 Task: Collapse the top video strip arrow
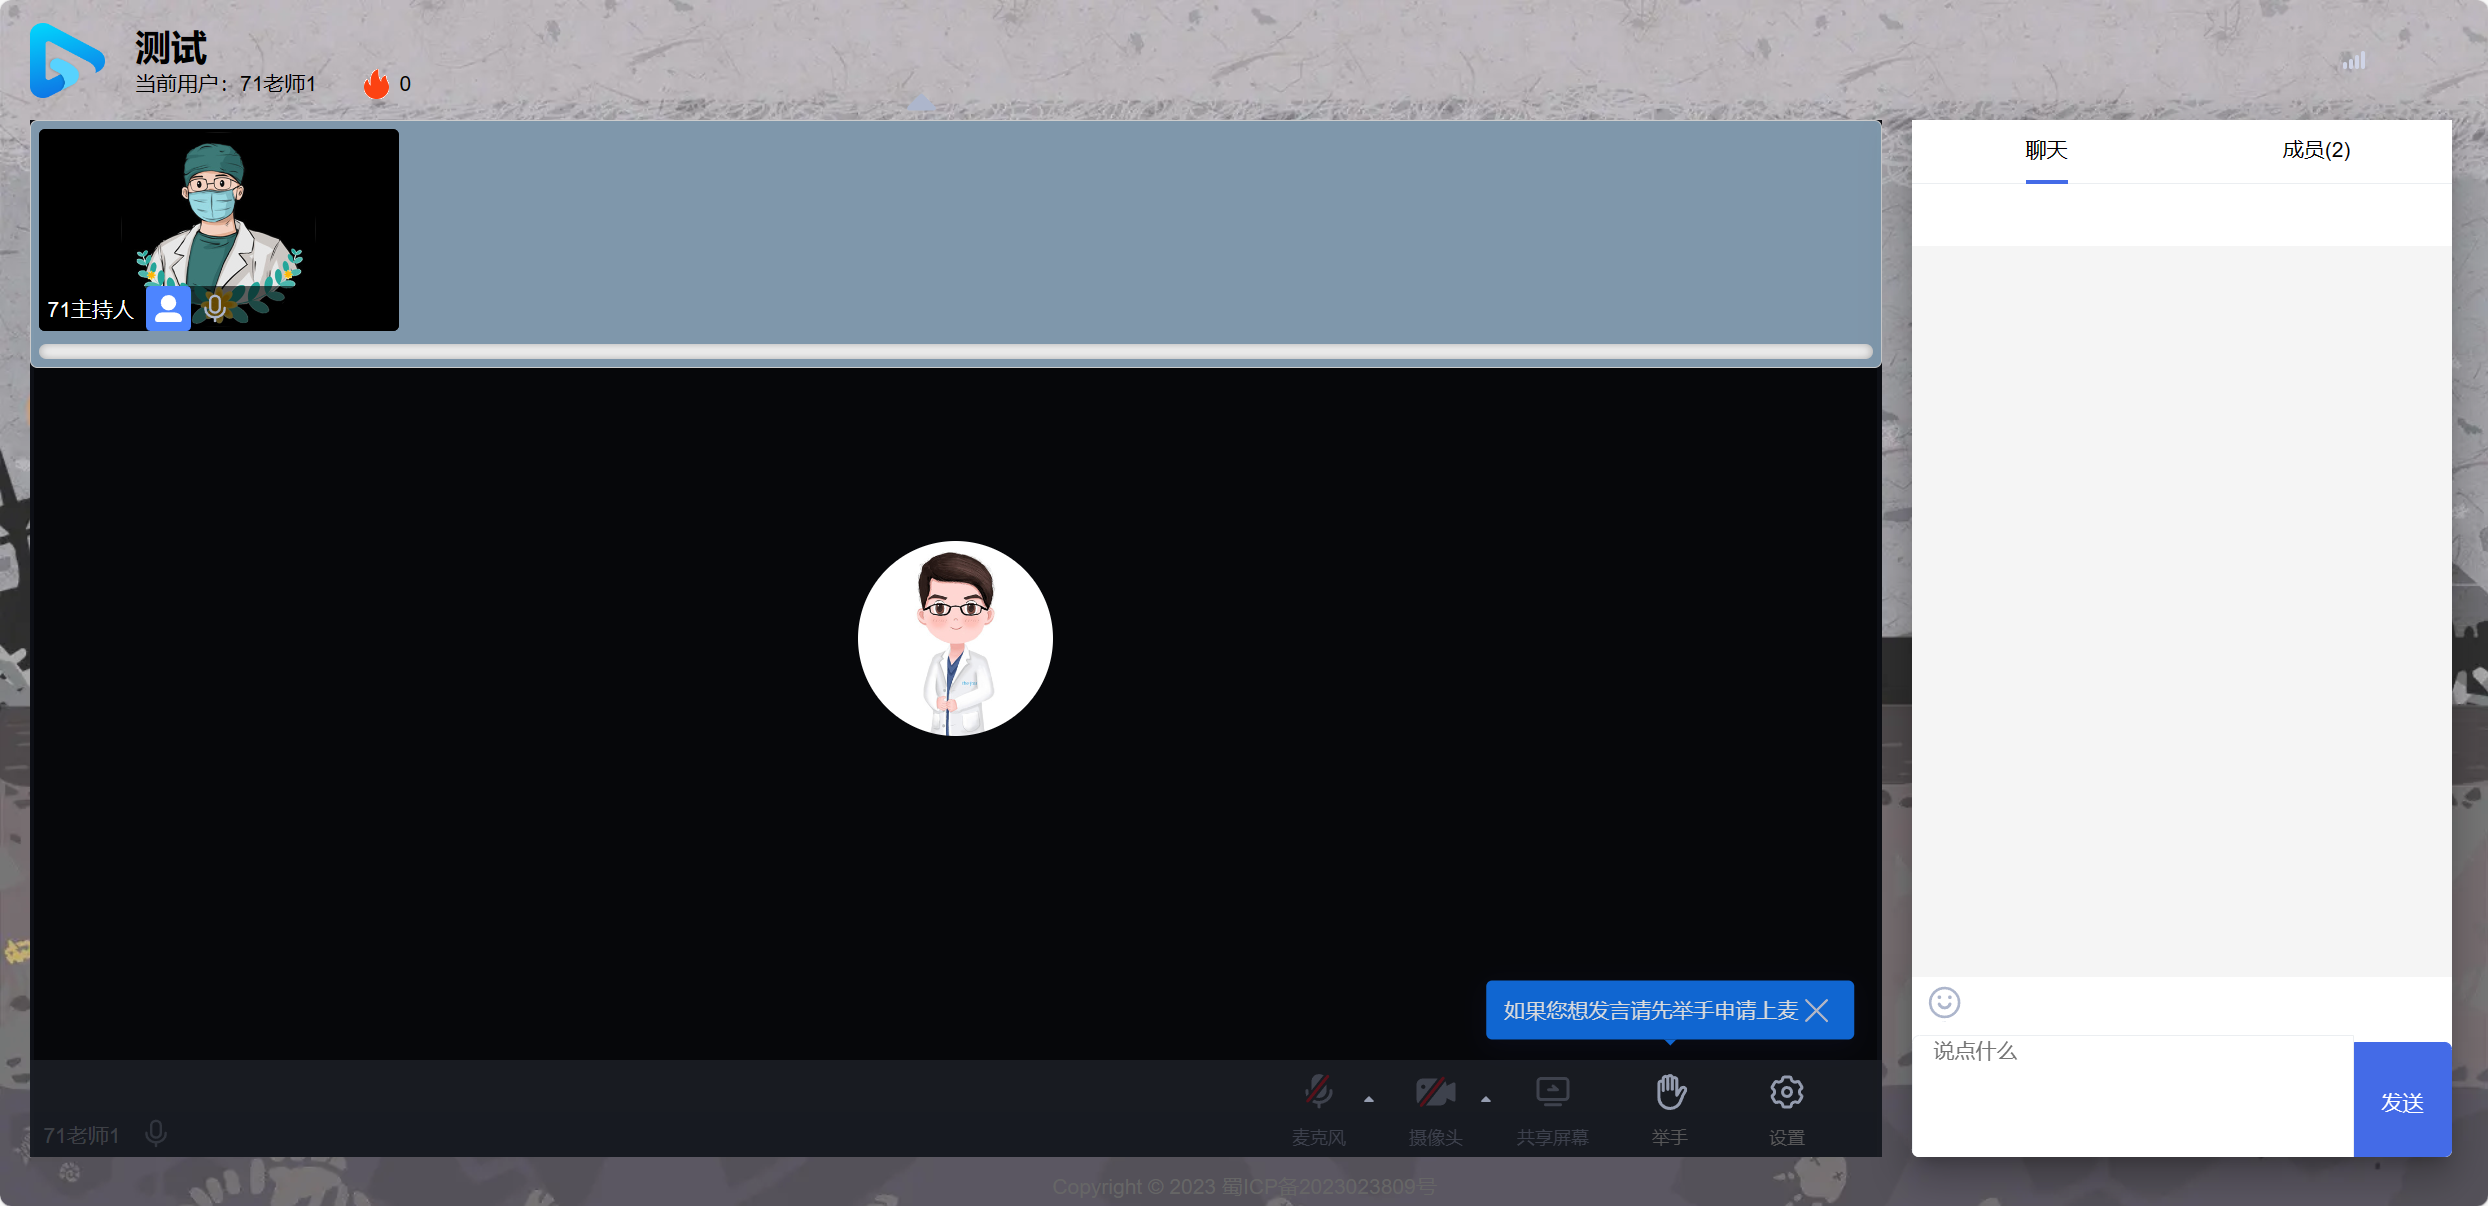(921, 104)
